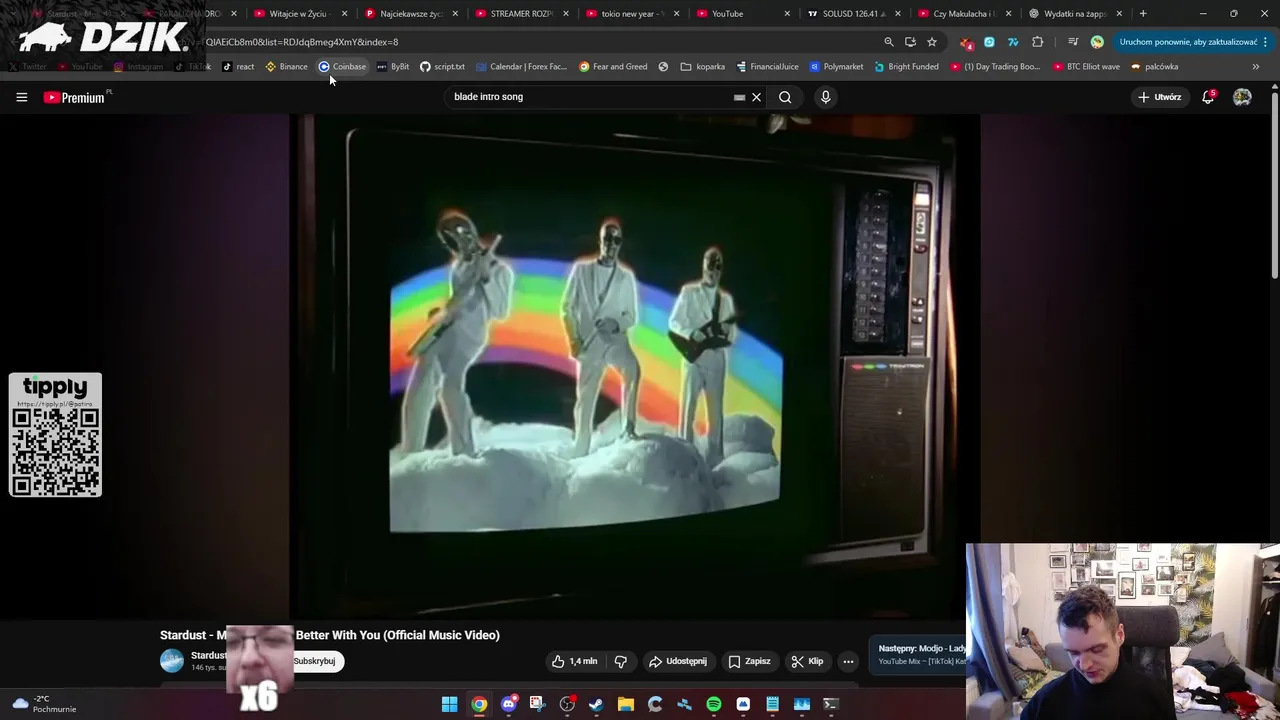
Task: Start voice search with the microphone icon
Action: click(825, 97)
